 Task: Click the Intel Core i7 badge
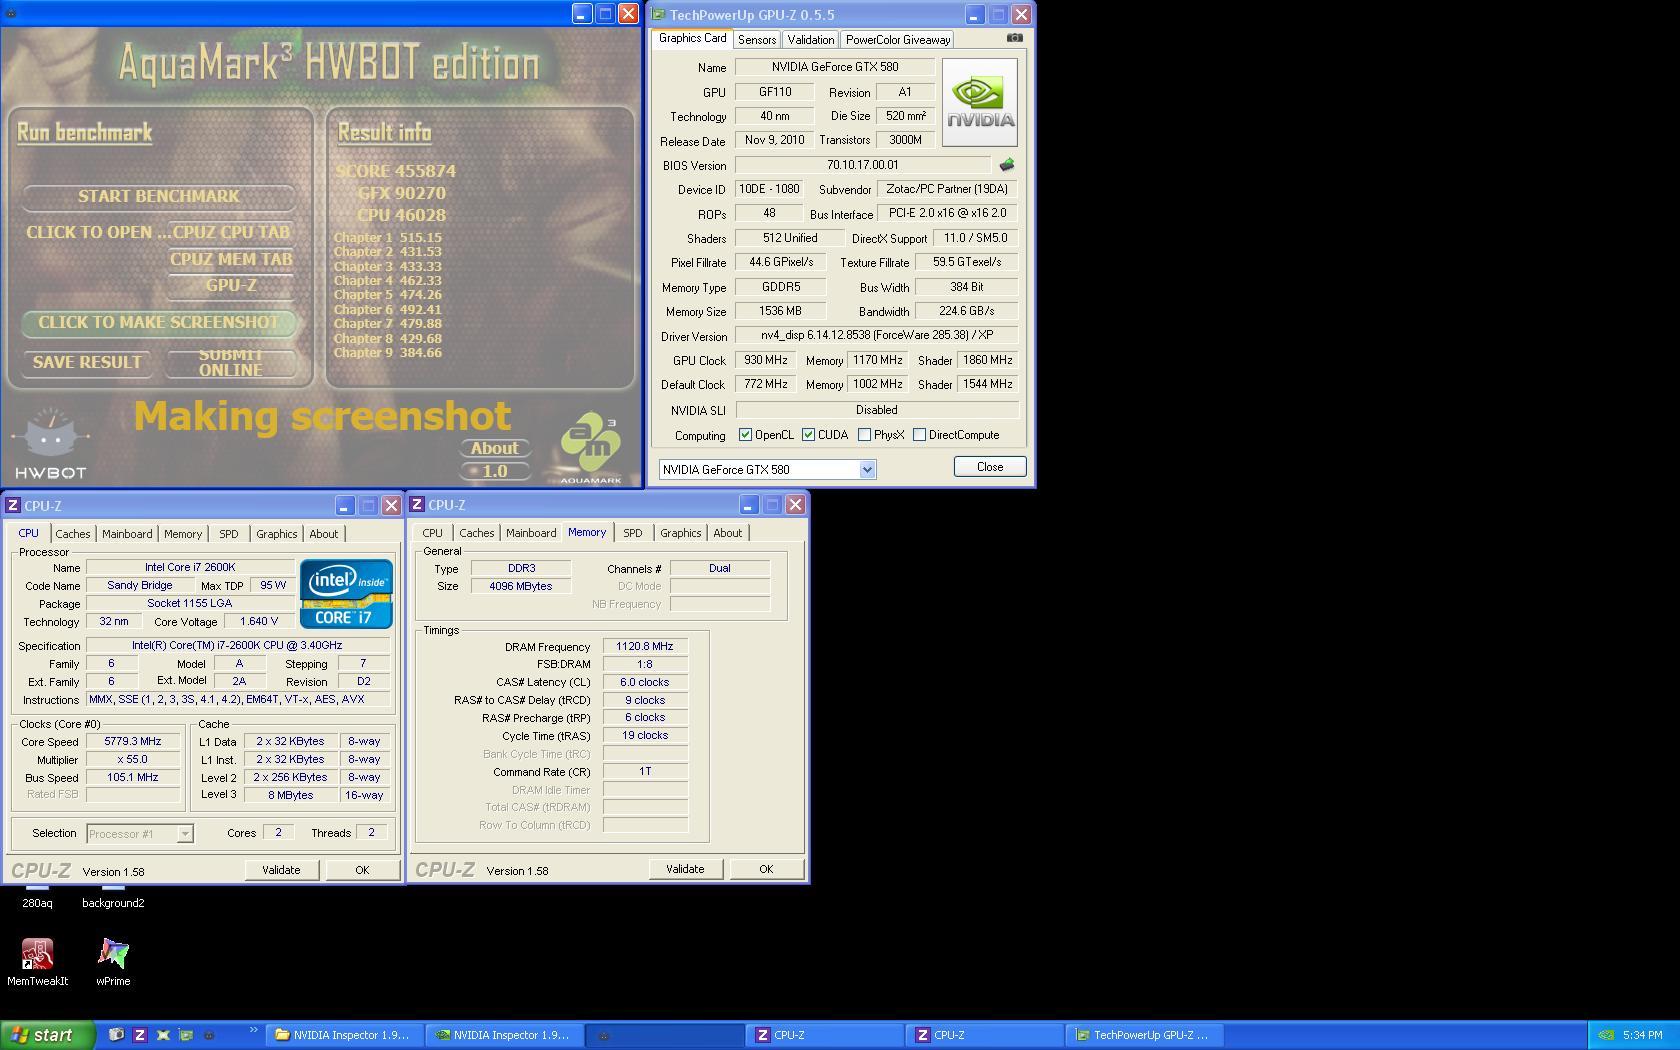346,593
